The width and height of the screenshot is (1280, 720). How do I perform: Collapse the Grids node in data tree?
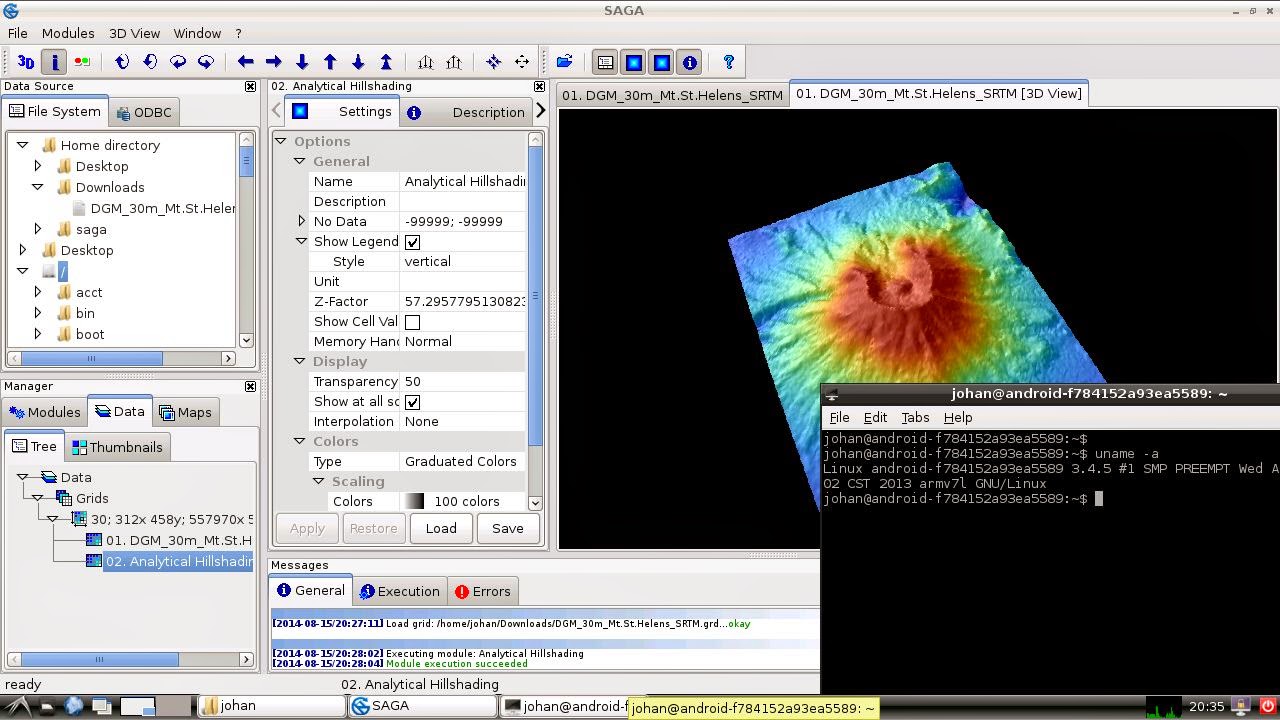pyautogui.click(x=38, y=498)
